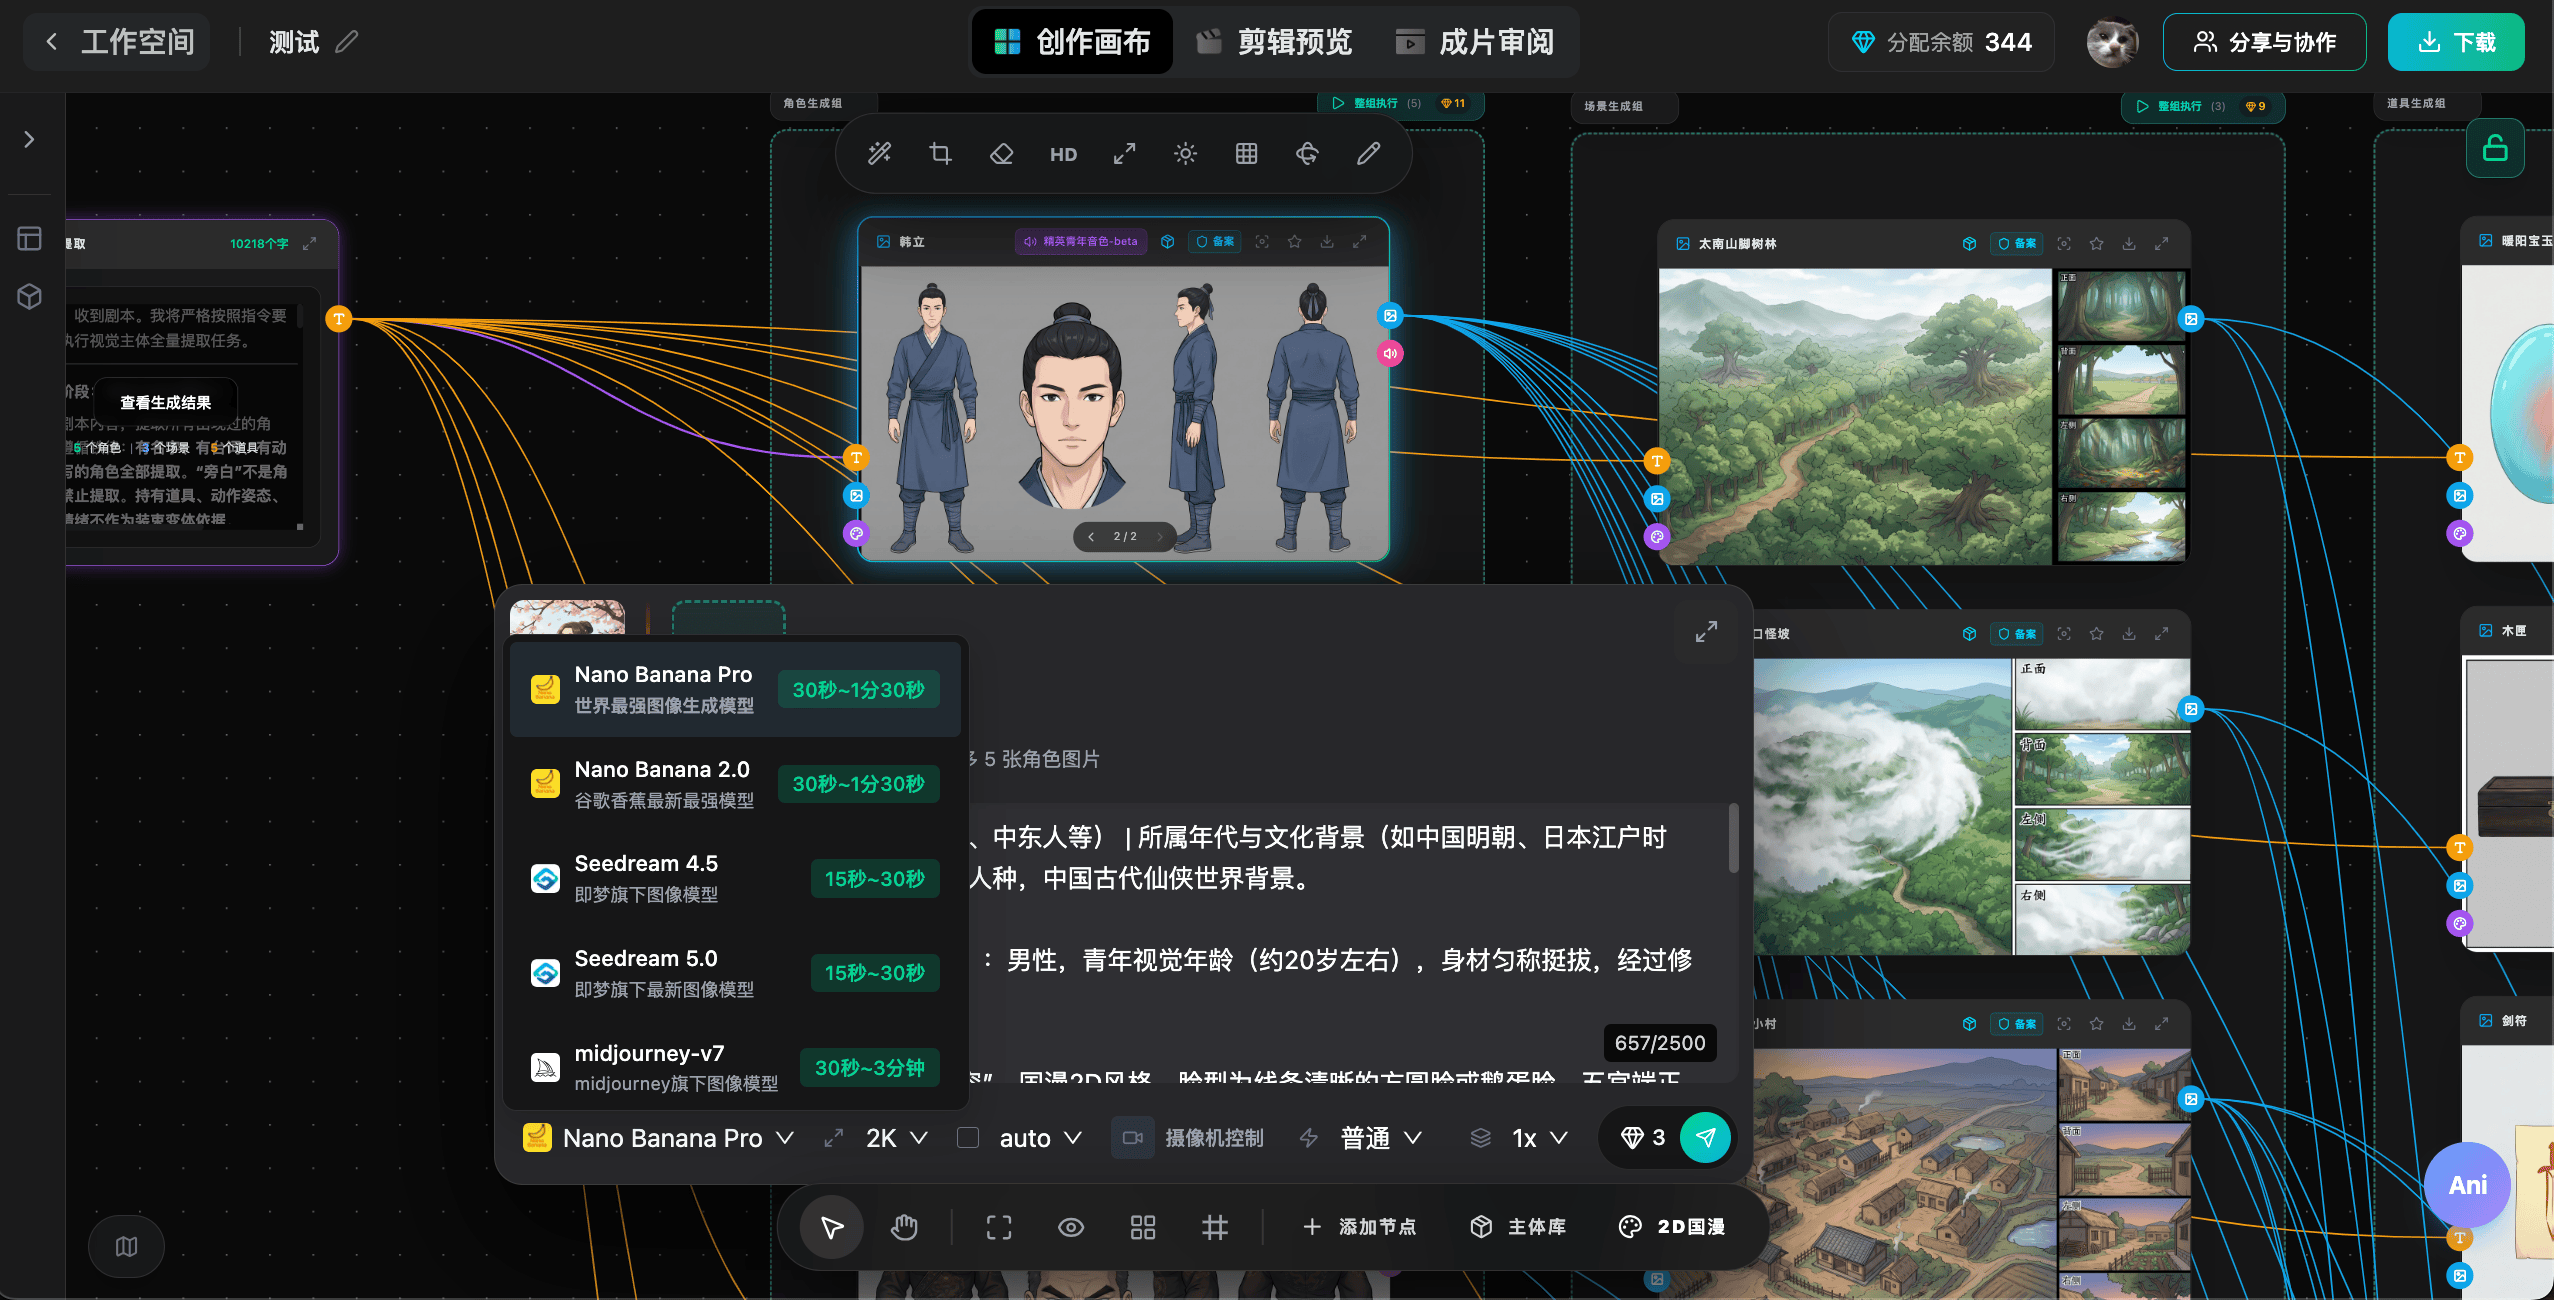Image resolution: width=2554 pixels, height=1300 pixels.
Task: Open the sidebar cube asset icon
Action: coord(29,296)
